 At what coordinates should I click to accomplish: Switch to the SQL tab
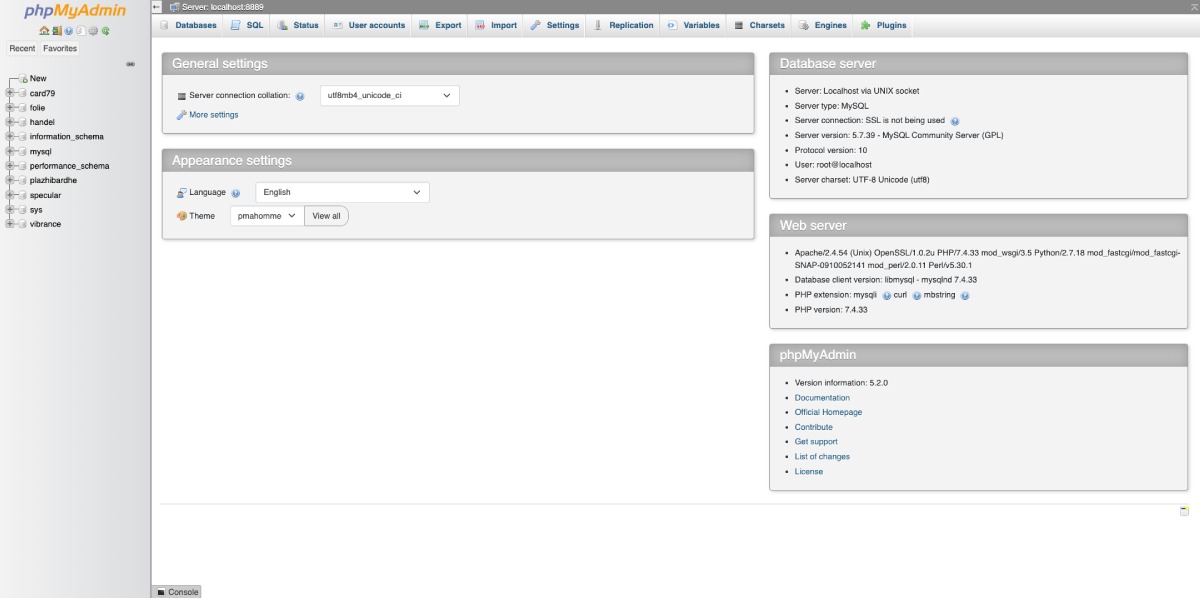tap(246, 25)
